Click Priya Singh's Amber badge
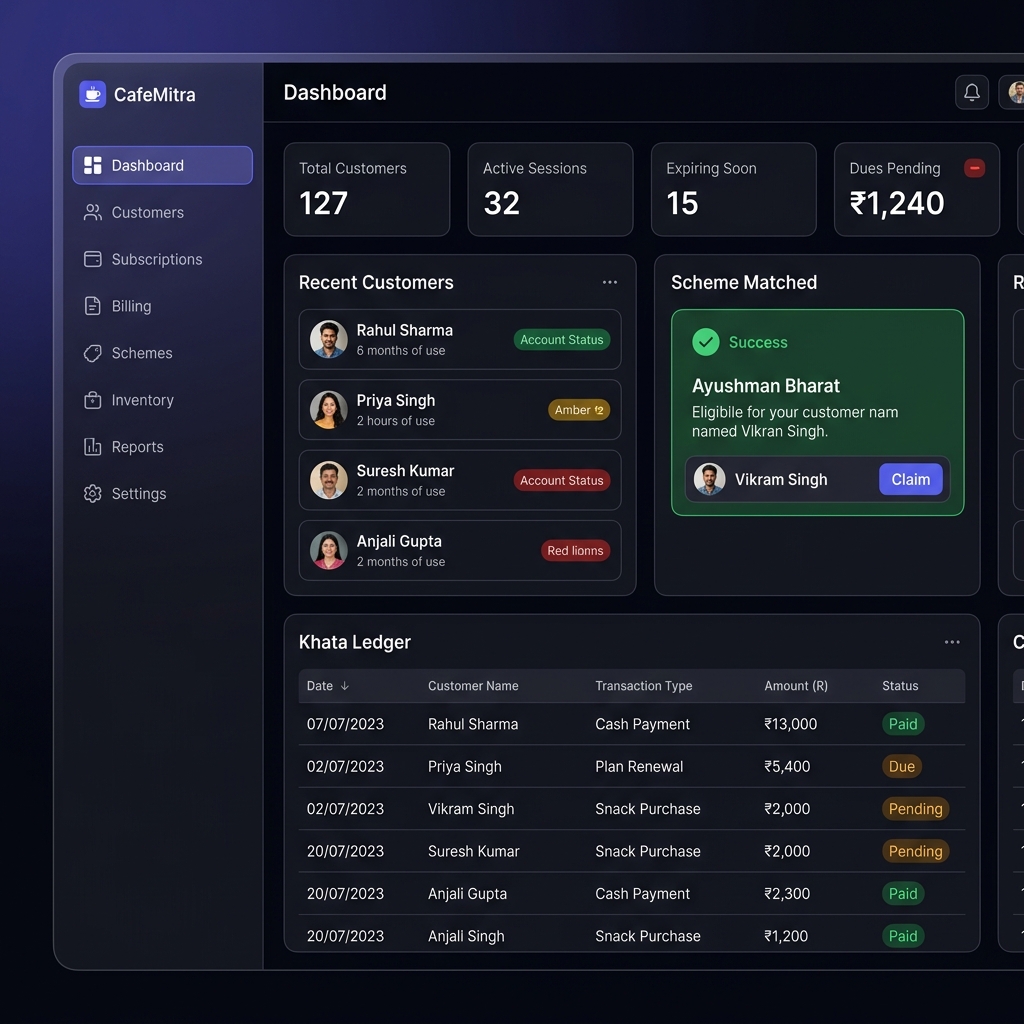Viewport: 1024px width, 1024px height. click(x=579, y=409)
